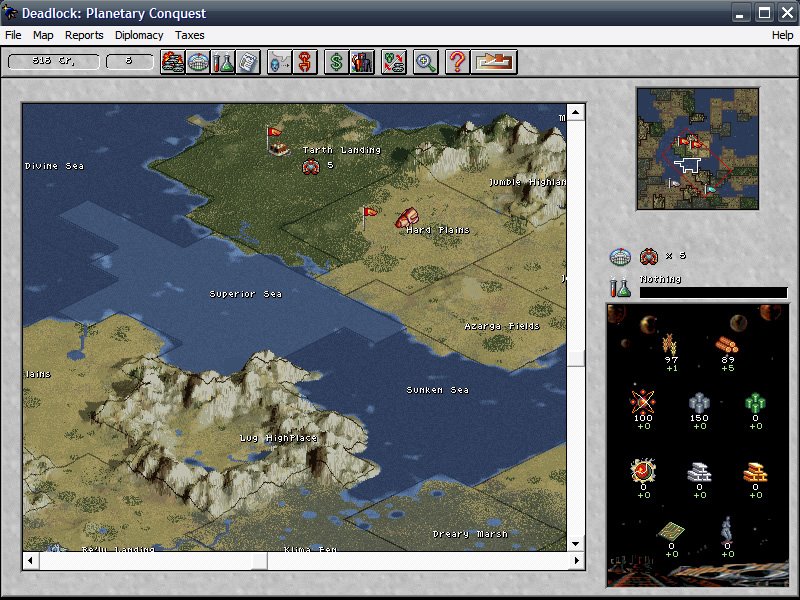This screenshot has height=600, width=800.
Task: Click the Nothing research label
Action: [x=661, y=279]
